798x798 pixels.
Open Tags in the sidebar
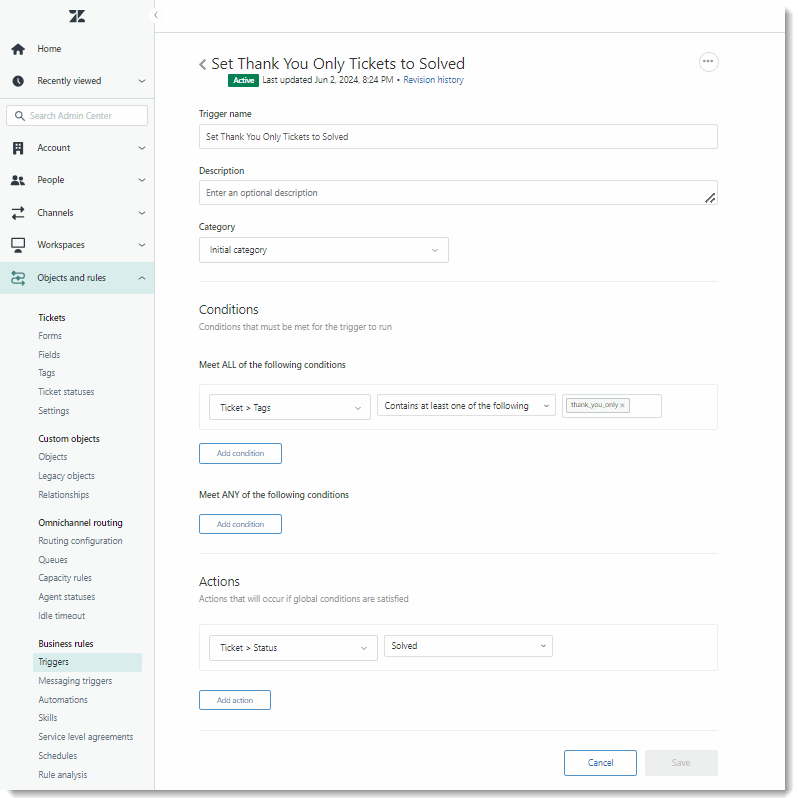pyautogui.click(x=46, y=373)
